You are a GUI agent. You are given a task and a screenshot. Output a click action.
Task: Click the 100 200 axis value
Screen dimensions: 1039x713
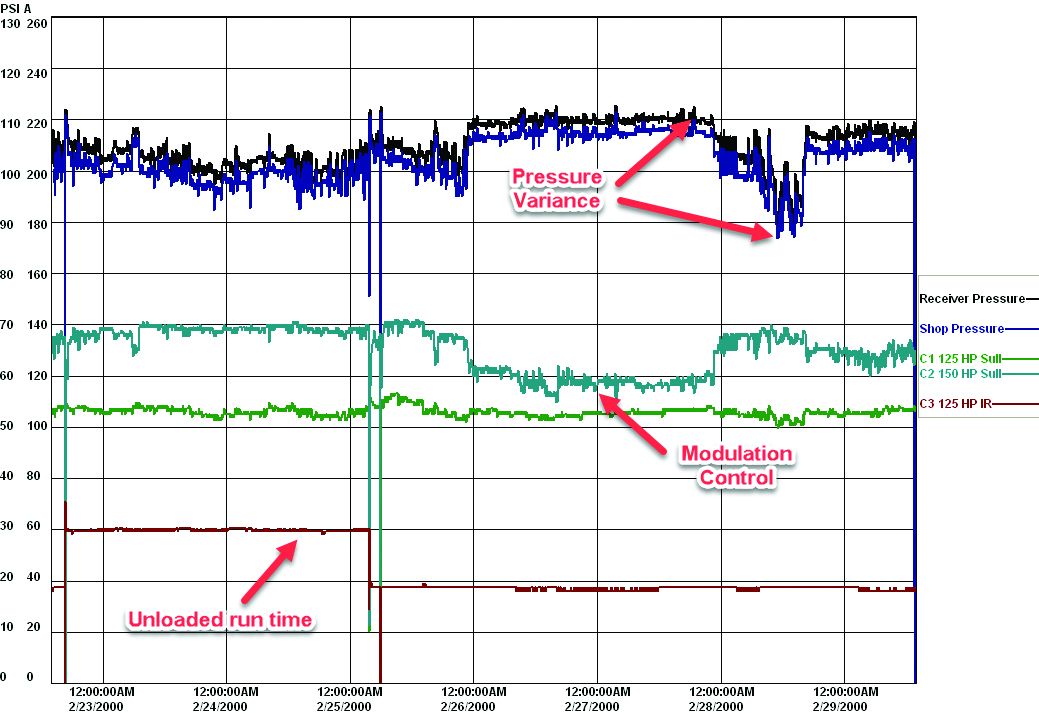[x=24, y=174]
